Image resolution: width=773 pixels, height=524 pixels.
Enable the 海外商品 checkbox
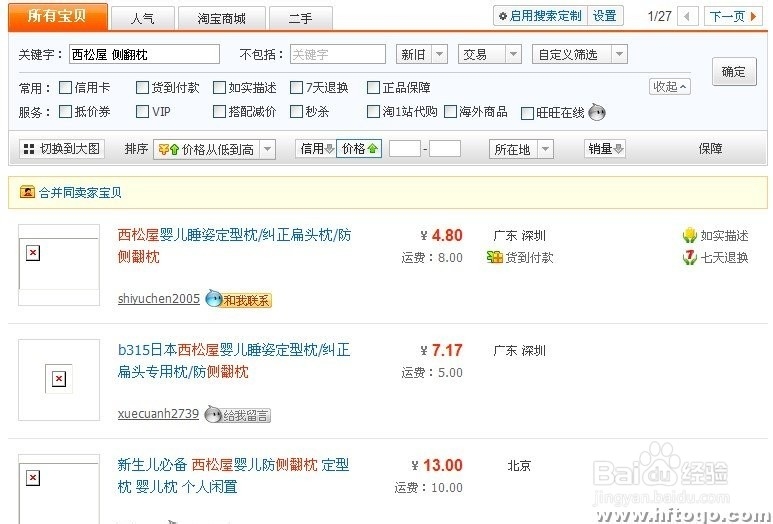[450, 111]
